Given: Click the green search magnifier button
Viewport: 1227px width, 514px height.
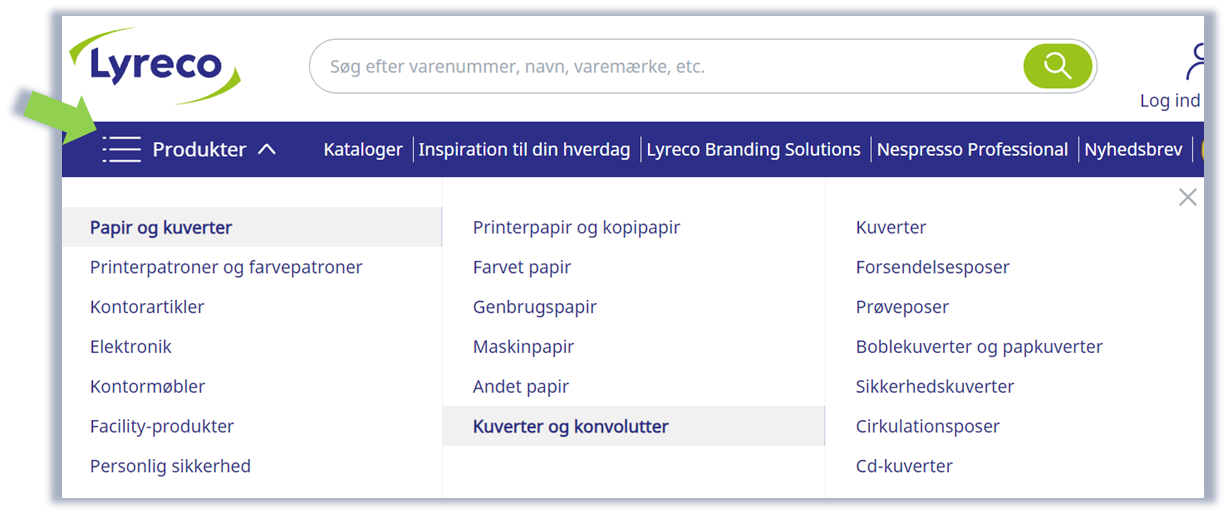Looking at the screenshot, I should point(1057,66).
